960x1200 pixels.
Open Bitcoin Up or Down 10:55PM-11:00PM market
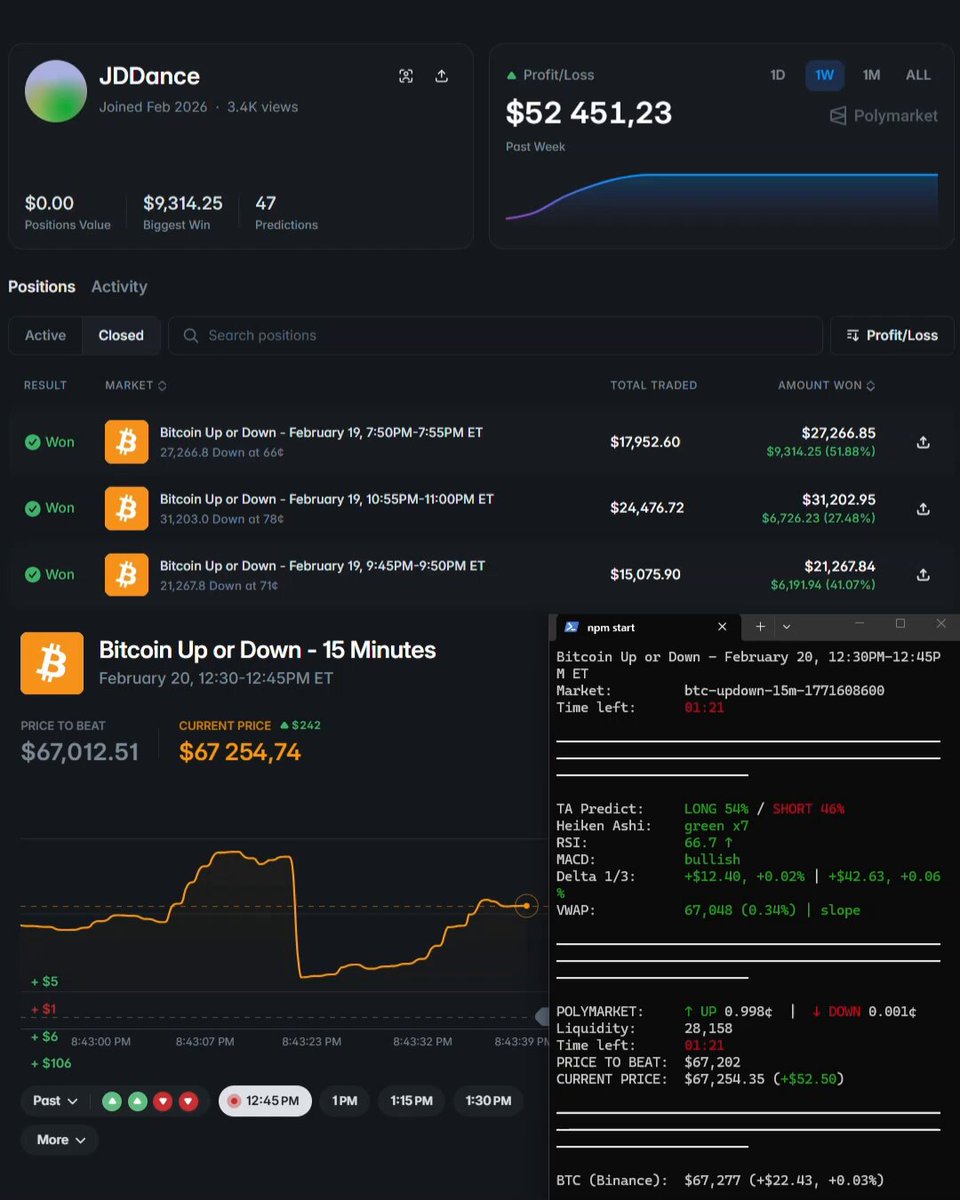[x=327, y=499]
